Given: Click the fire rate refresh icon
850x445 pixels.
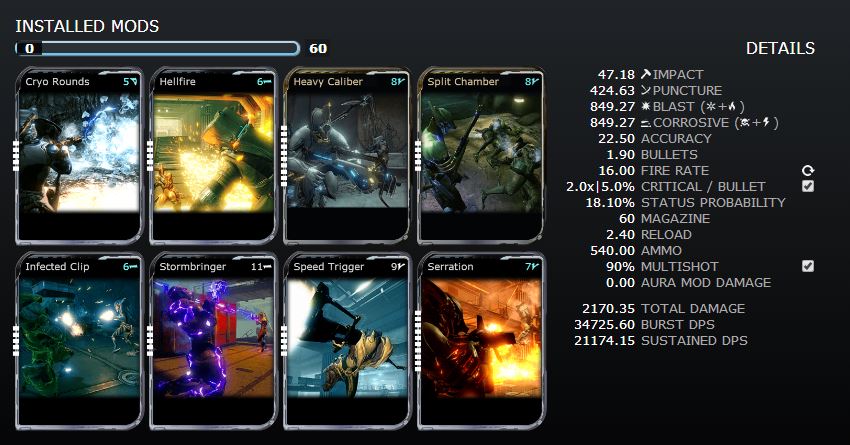Looking at the screenshot, I should tap(808, 171).
